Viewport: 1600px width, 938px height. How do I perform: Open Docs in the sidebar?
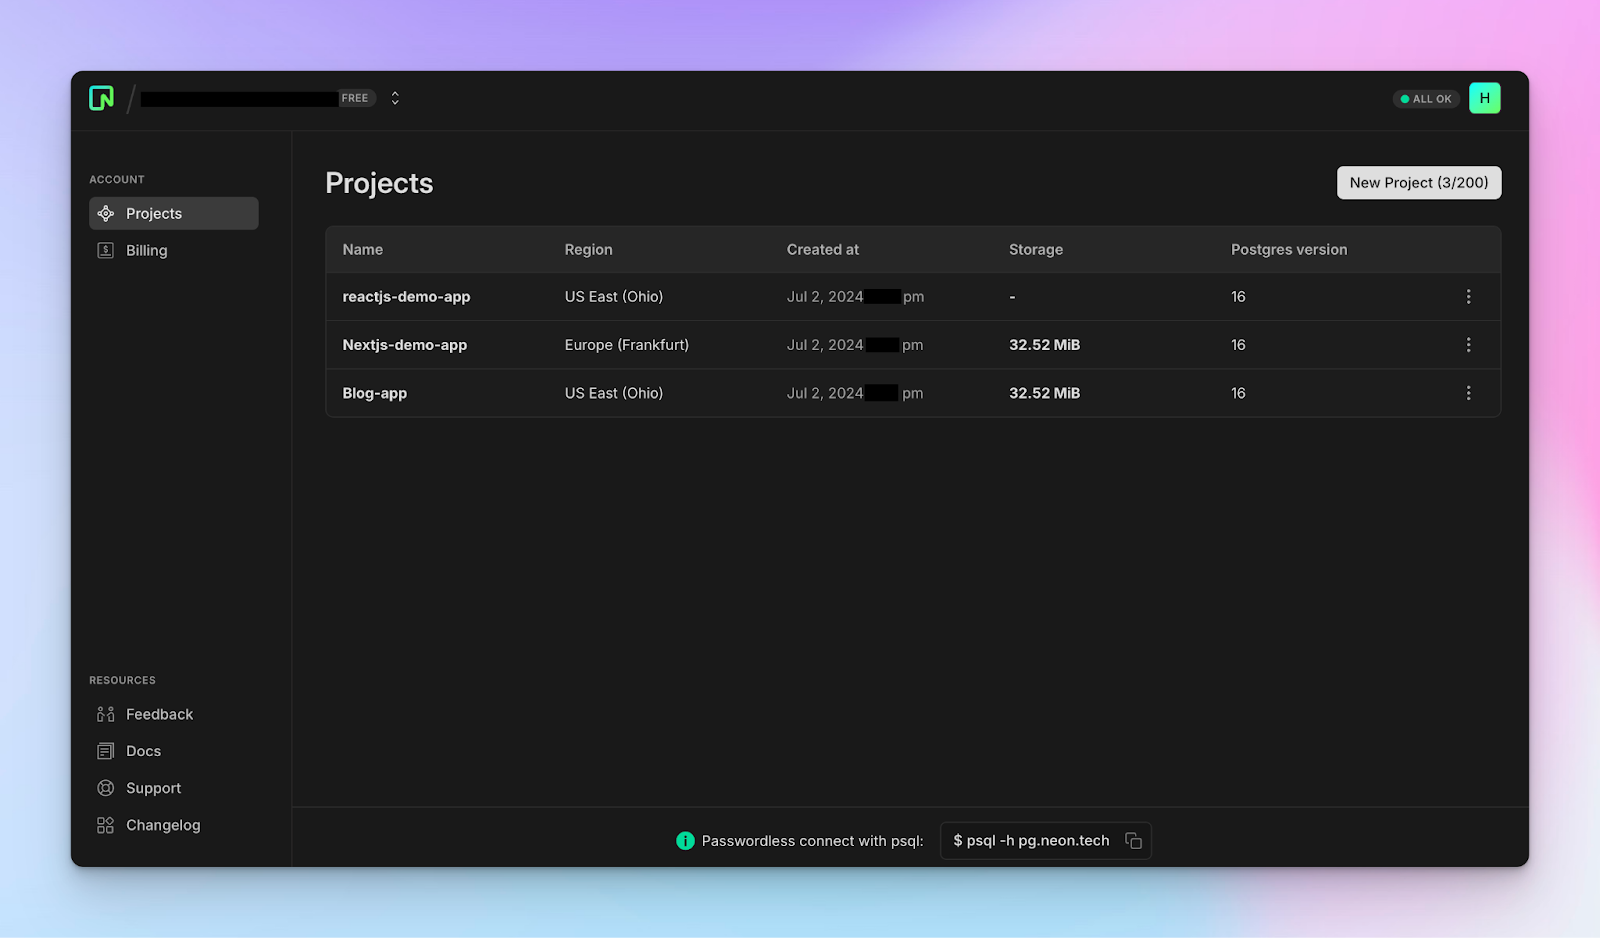[x=174, y=751]
